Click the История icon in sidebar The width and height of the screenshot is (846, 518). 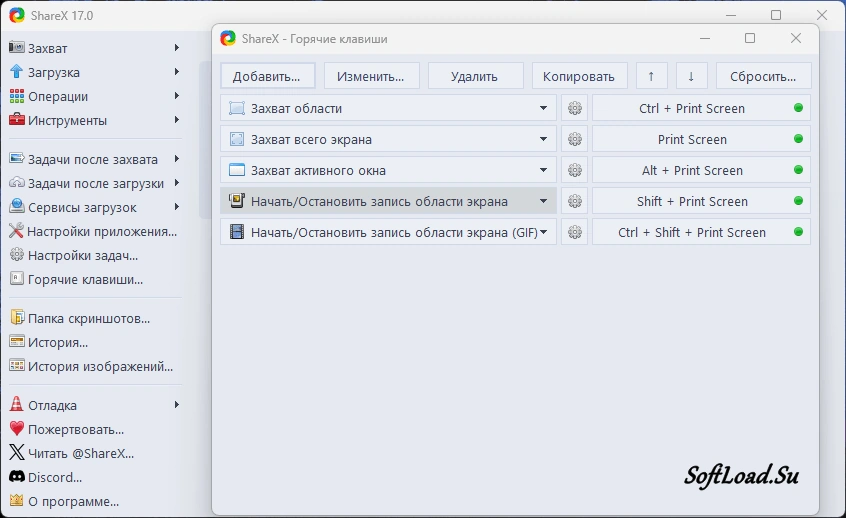pos(17,342)
